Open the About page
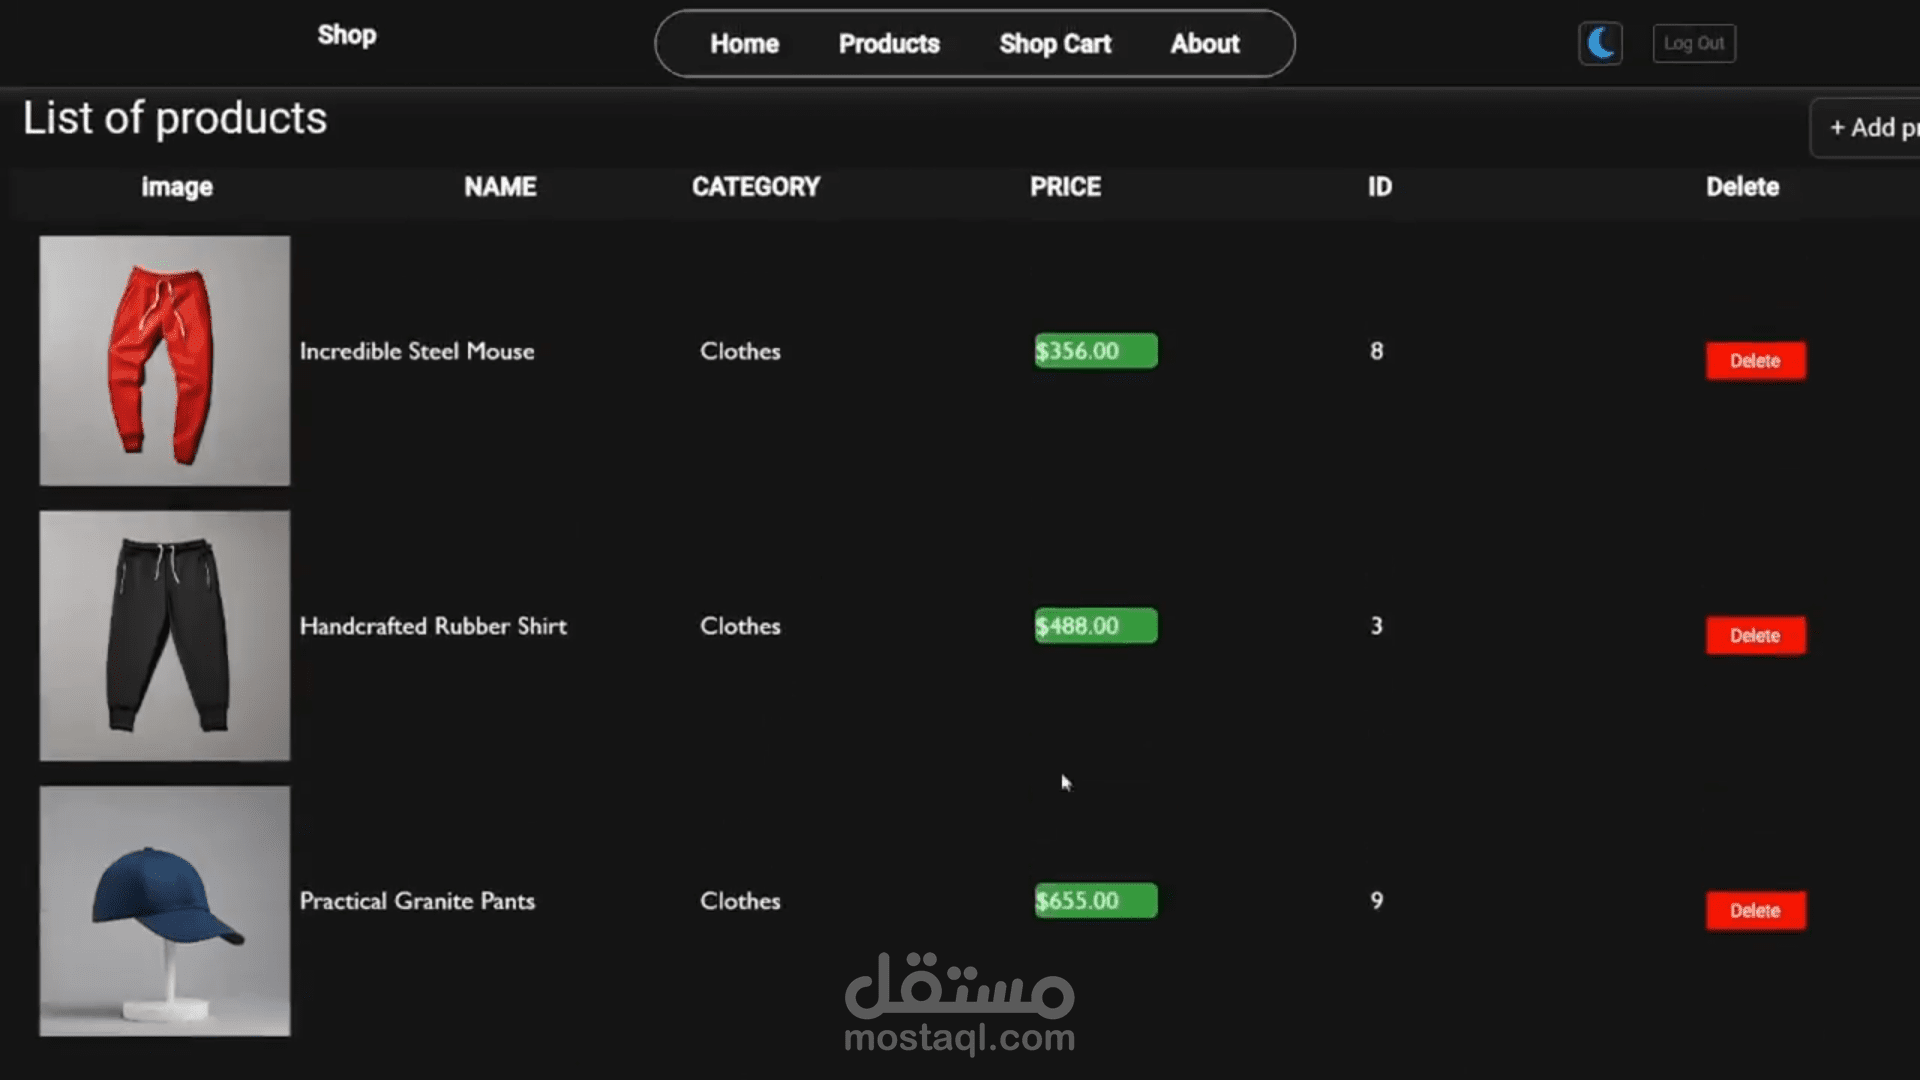The width and height of the screenshot is (1920, 1080). pos(1205,44)
